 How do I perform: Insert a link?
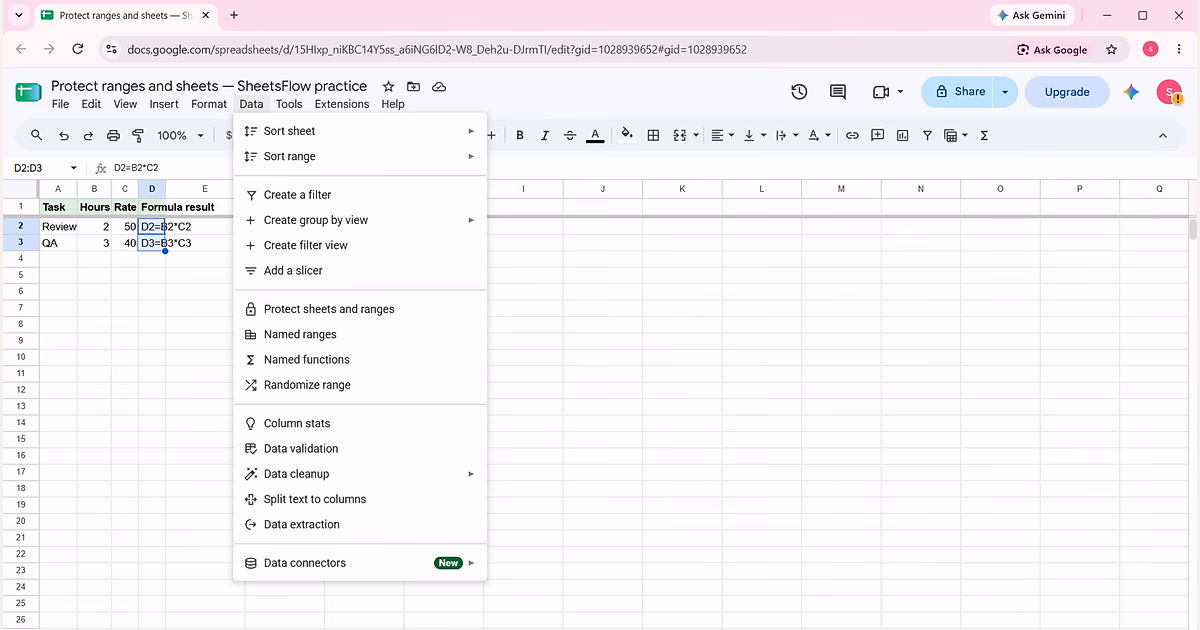click(852, 135)
